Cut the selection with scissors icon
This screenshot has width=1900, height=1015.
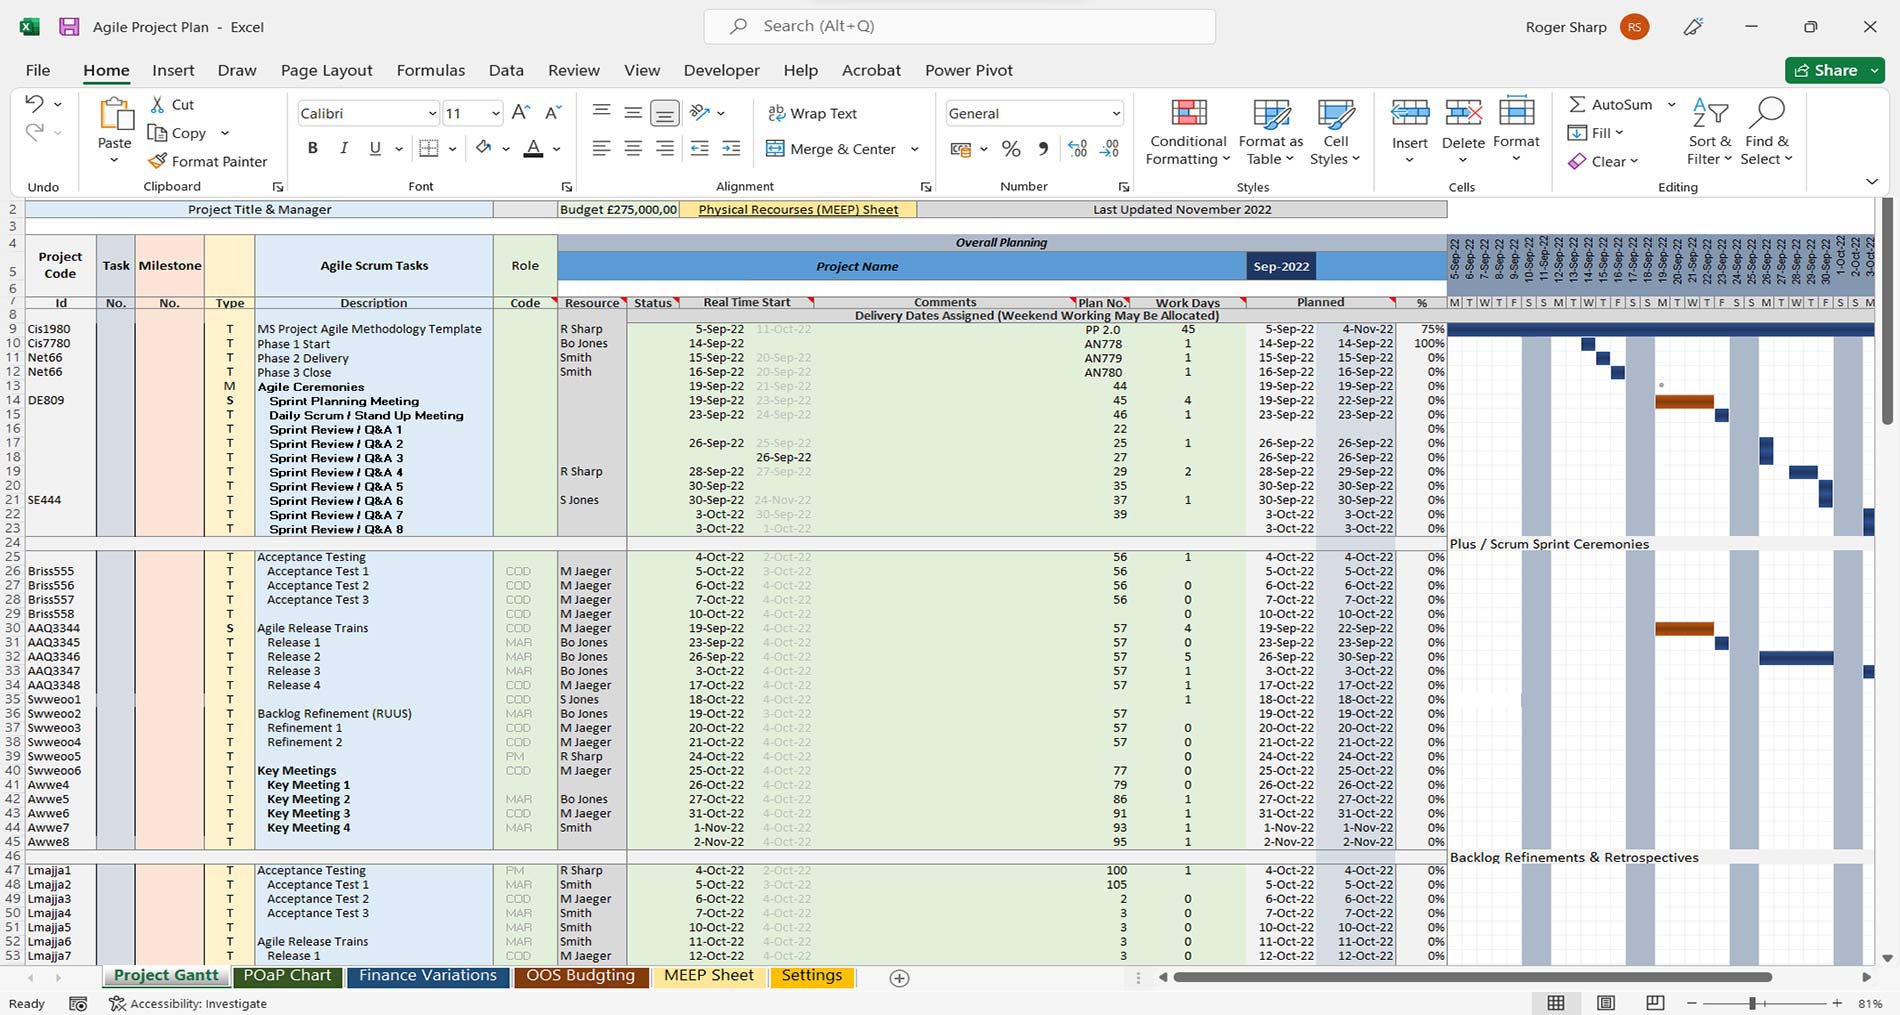point(158,104)
